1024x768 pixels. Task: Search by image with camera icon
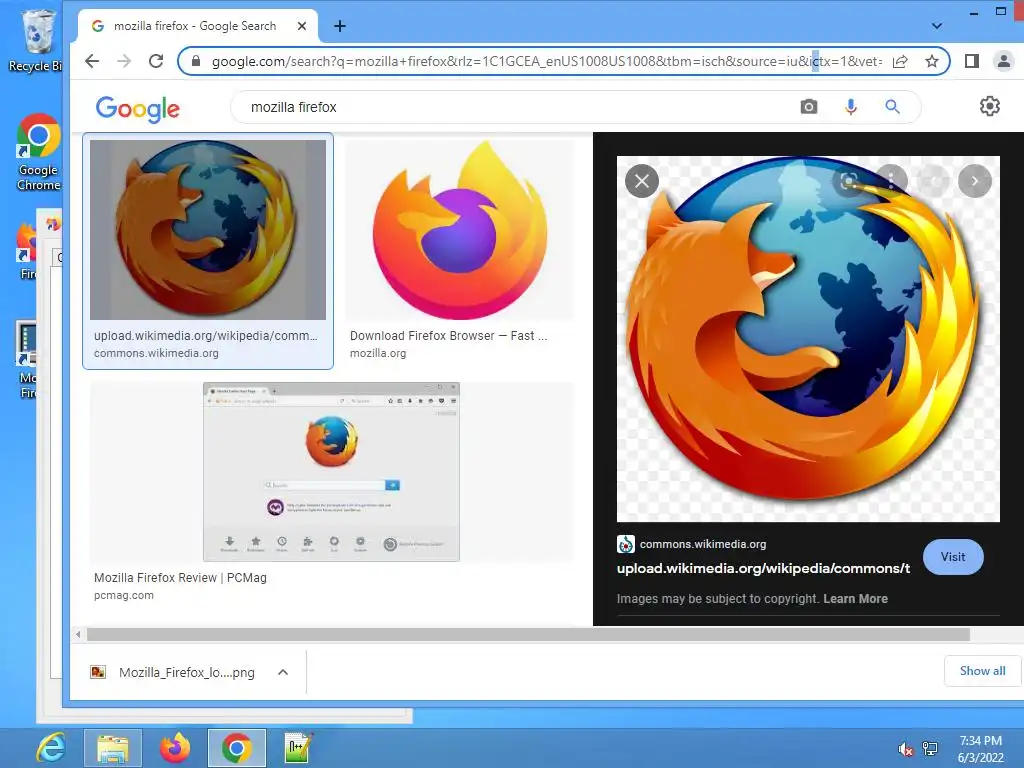(x=808, y=106)
